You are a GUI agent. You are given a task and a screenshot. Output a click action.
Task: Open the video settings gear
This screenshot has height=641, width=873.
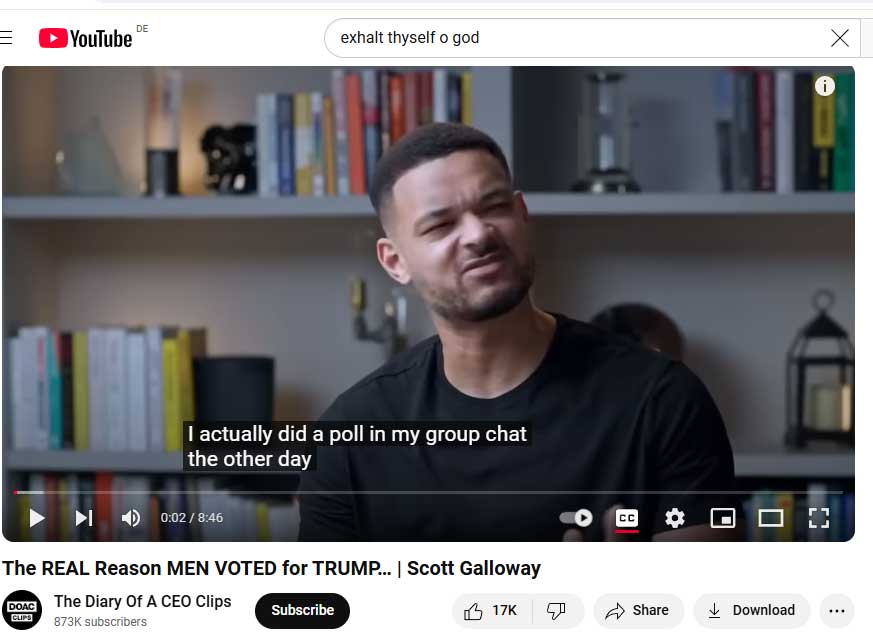[x=675, y=518]
